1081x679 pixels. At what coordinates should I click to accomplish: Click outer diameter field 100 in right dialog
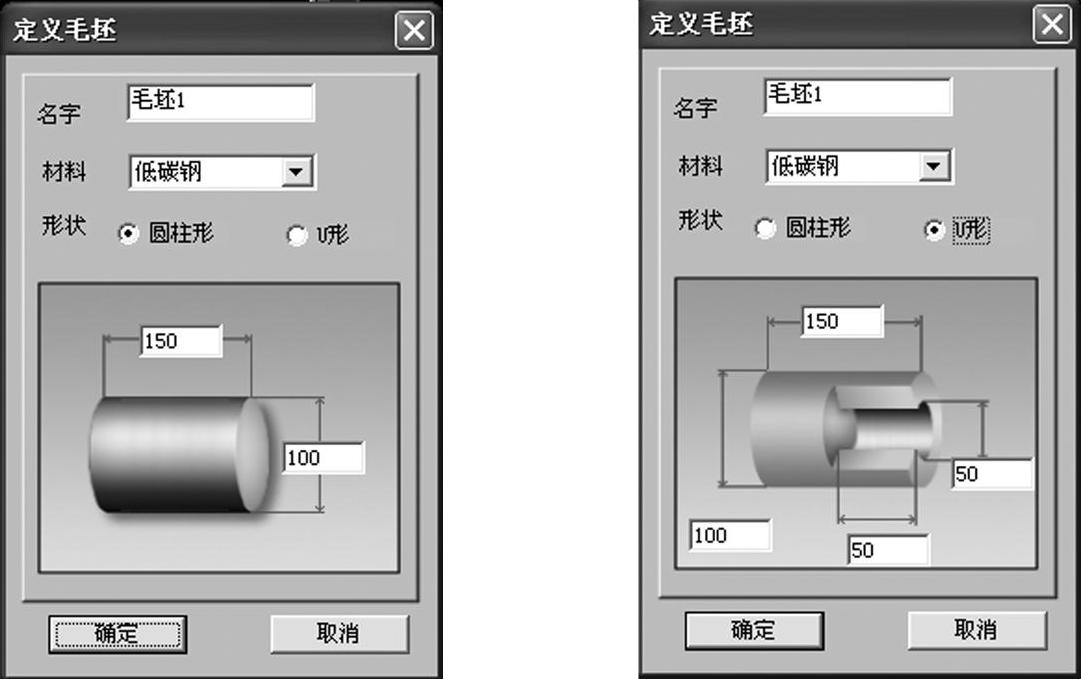[x=730, y=536]
